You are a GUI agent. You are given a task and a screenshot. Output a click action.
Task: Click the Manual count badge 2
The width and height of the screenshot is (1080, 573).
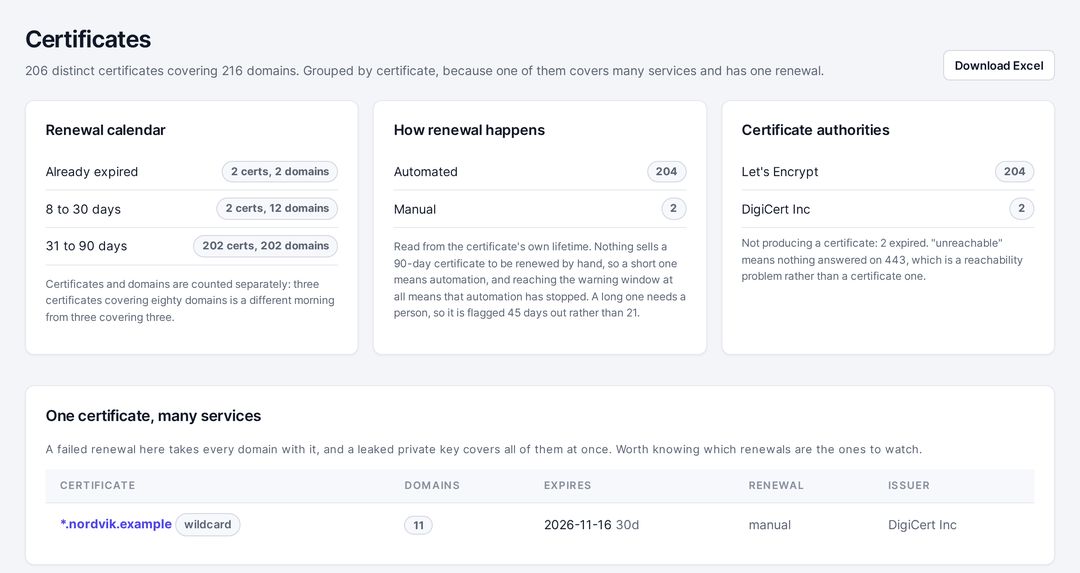[673, 208]
